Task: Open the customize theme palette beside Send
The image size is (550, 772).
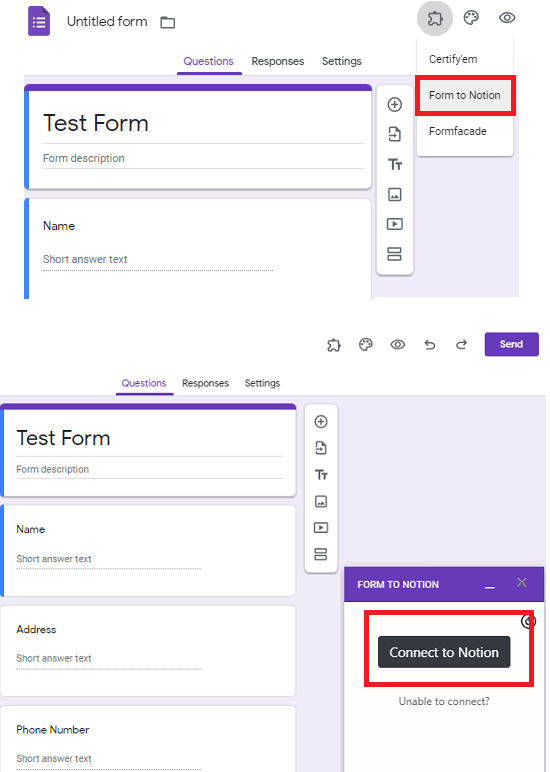Action: 366,344
